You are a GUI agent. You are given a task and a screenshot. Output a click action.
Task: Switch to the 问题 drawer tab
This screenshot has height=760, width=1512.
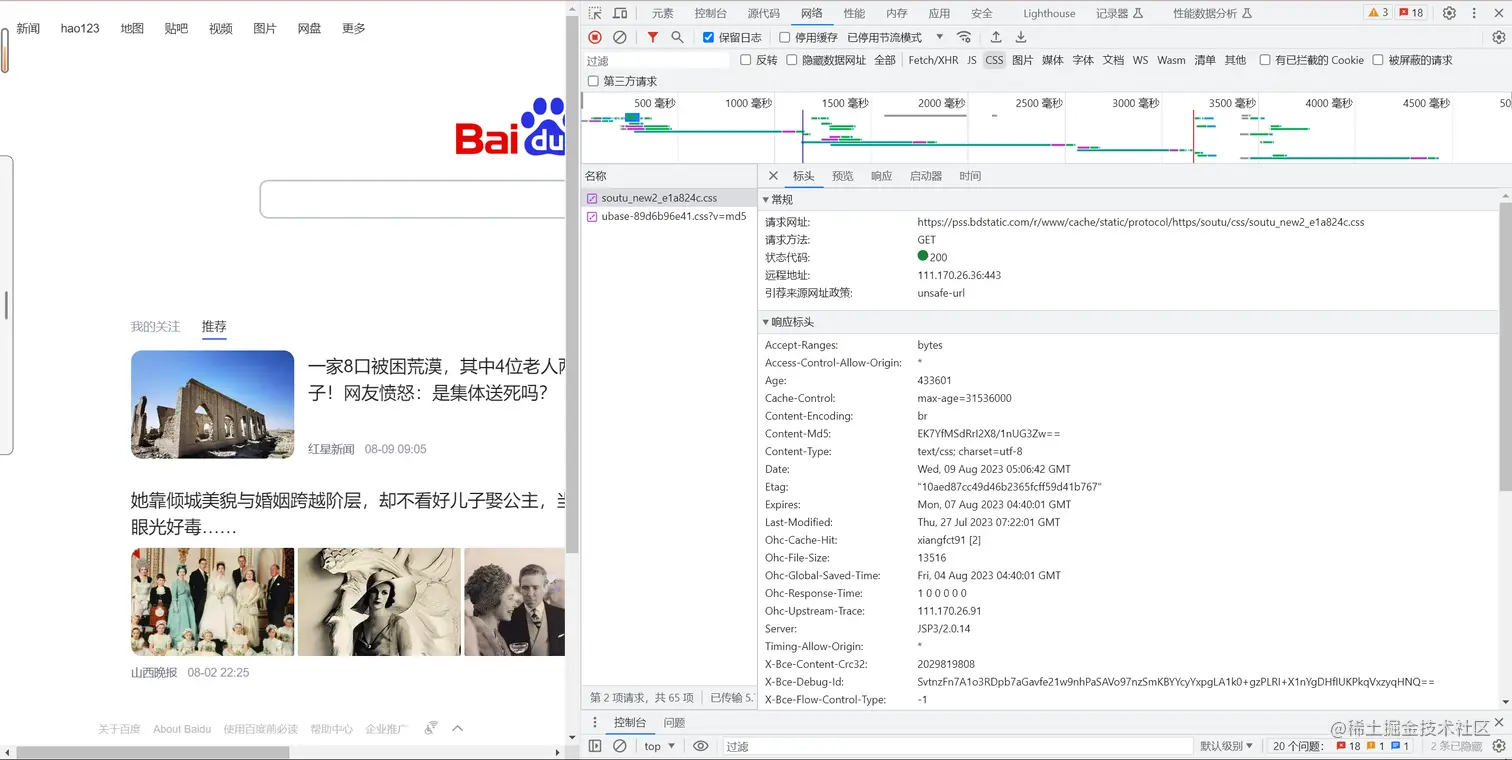click(x=674, y=722)
